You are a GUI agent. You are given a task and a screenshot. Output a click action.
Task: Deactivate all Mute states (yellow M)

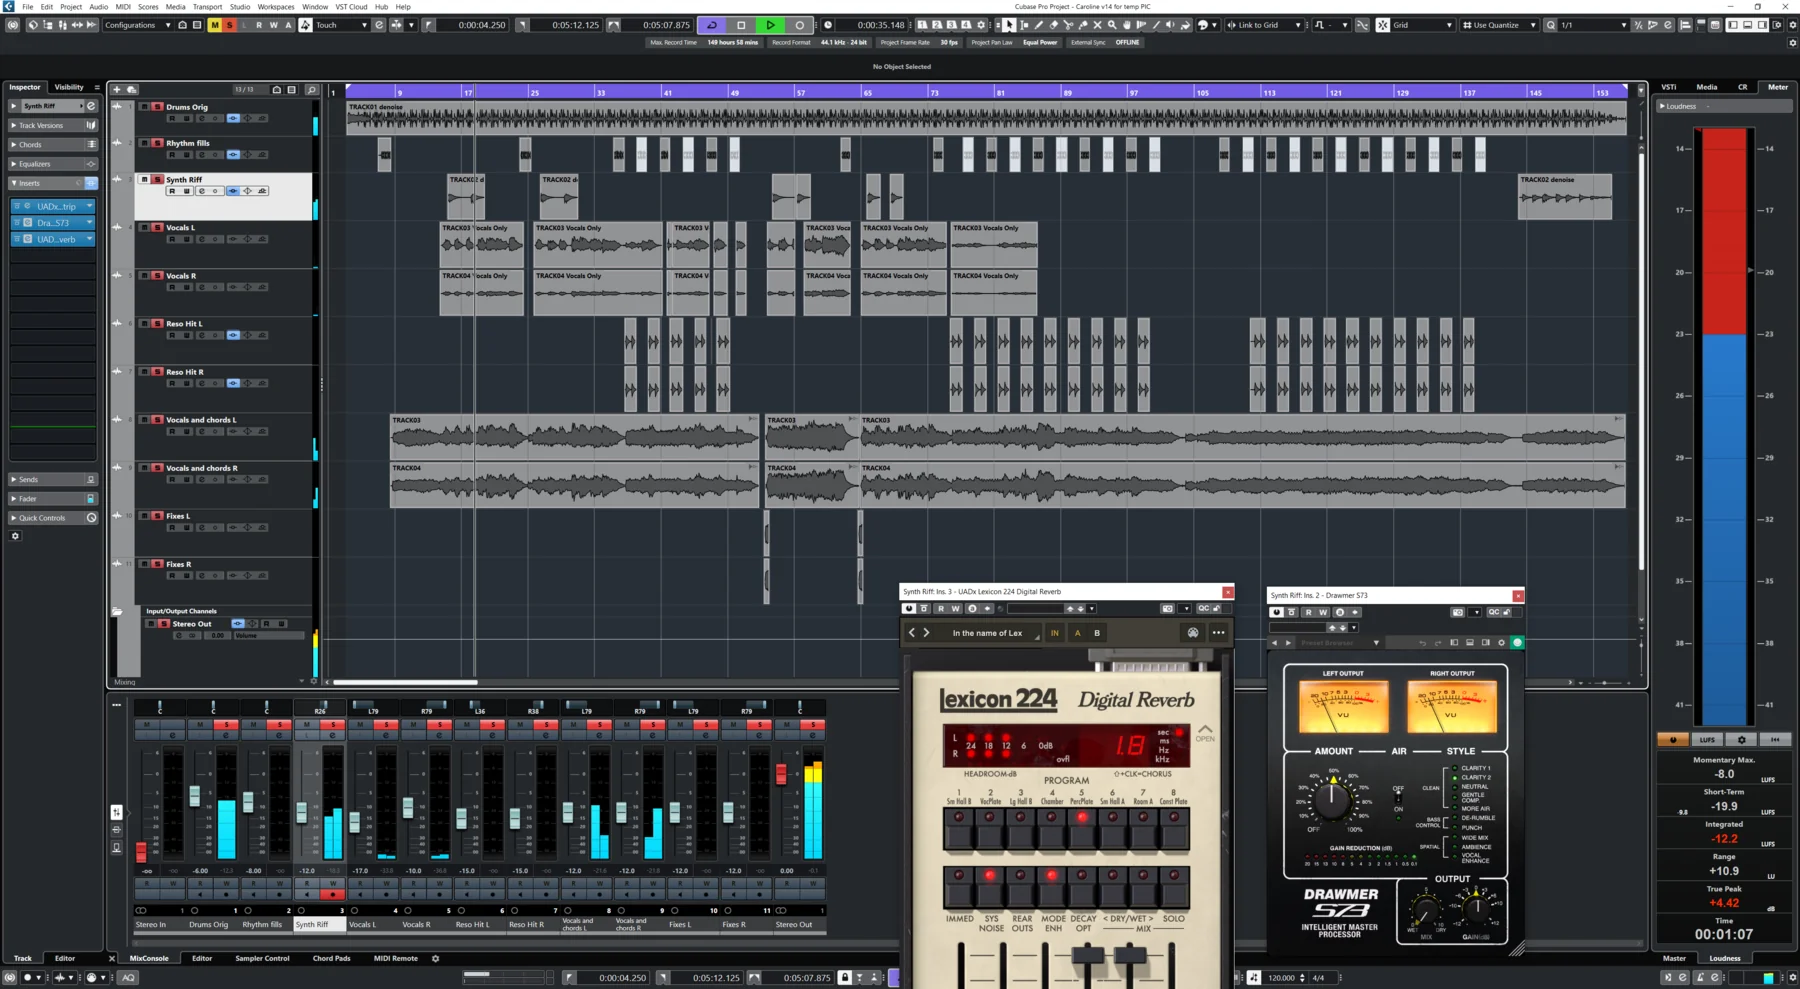pyautogui.click(x=214, y=25)
